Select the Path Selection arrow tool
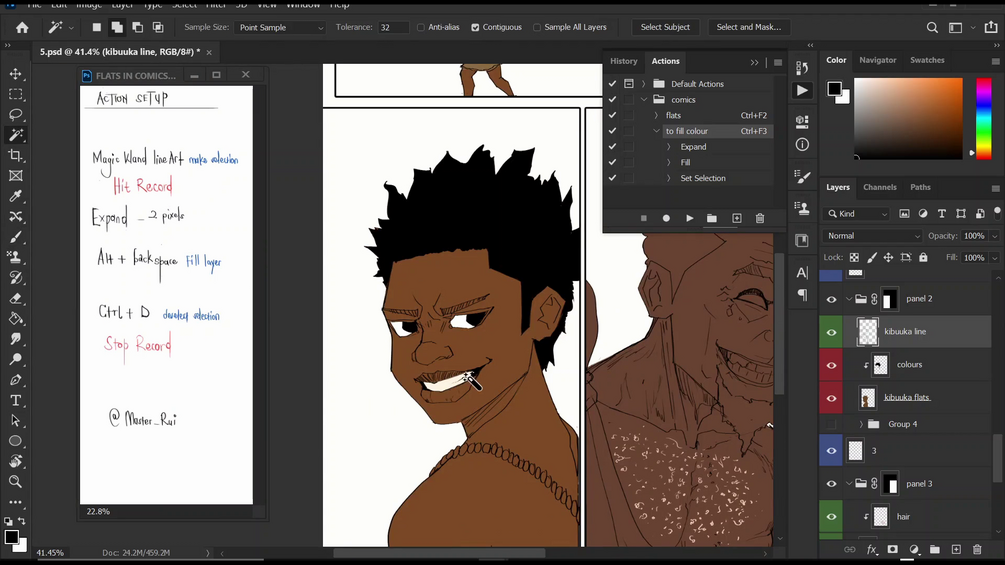Viewport: 1005px width, 565px height. click(x=15, y=421)
